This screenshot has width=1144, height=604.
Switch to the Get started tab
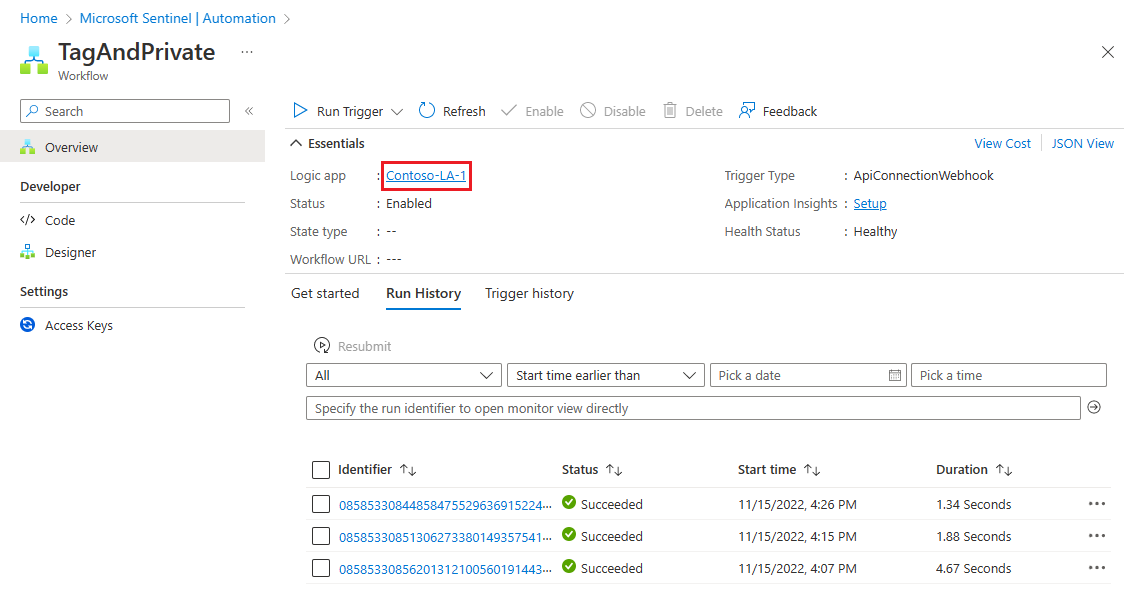coord(325,294)
